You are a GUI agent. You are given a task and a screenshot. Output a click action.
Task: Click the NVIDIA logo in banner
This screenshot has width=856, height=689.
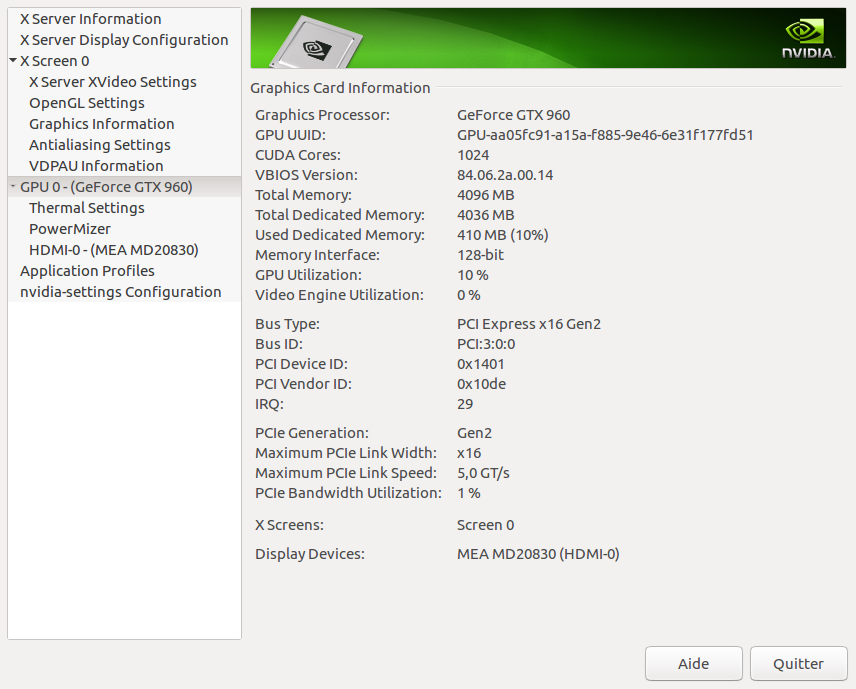pos(808,40)
